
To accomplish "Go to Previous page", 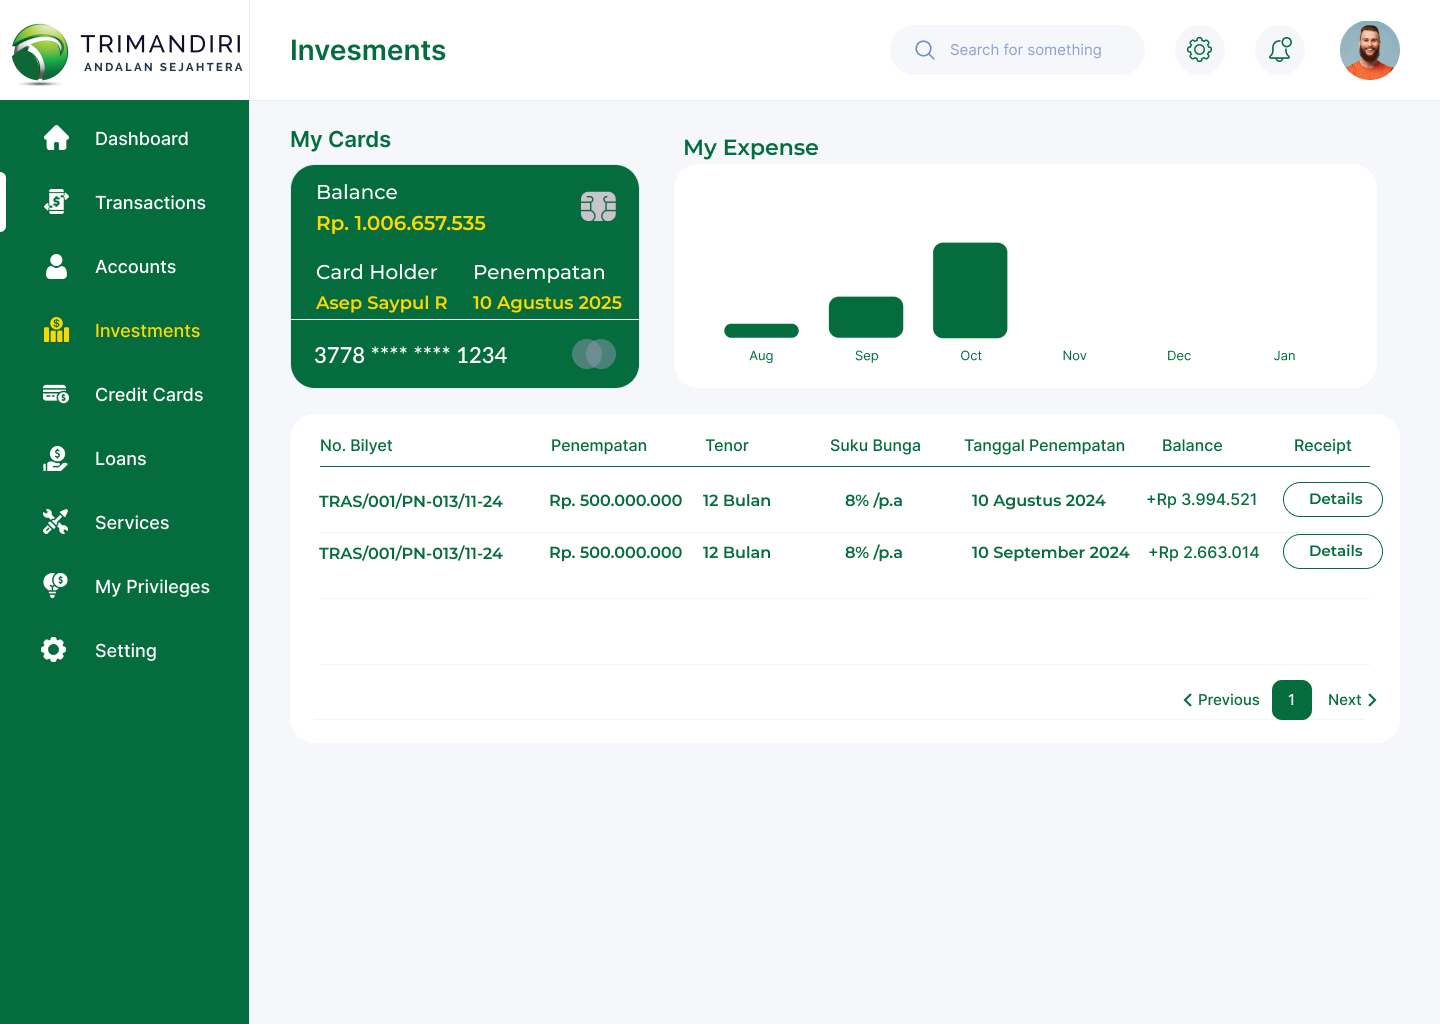I will [x=1221, y=700].
